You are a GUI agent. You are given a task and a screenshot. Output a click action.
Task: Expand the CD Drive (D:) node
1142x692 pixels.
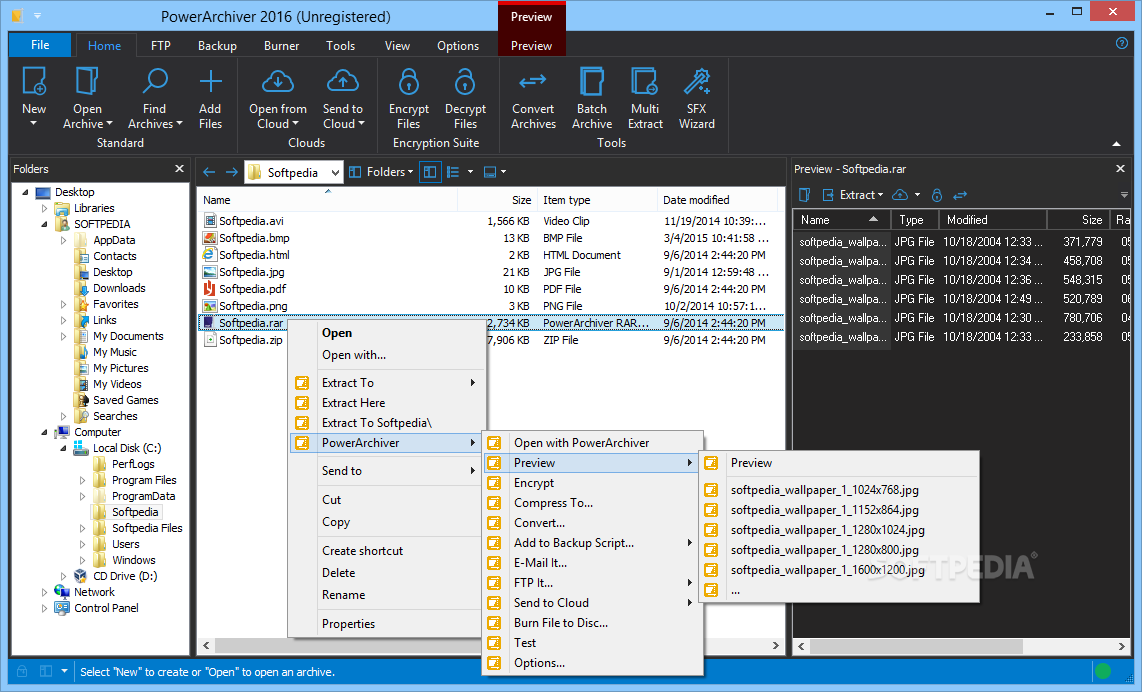click(63, 576)
